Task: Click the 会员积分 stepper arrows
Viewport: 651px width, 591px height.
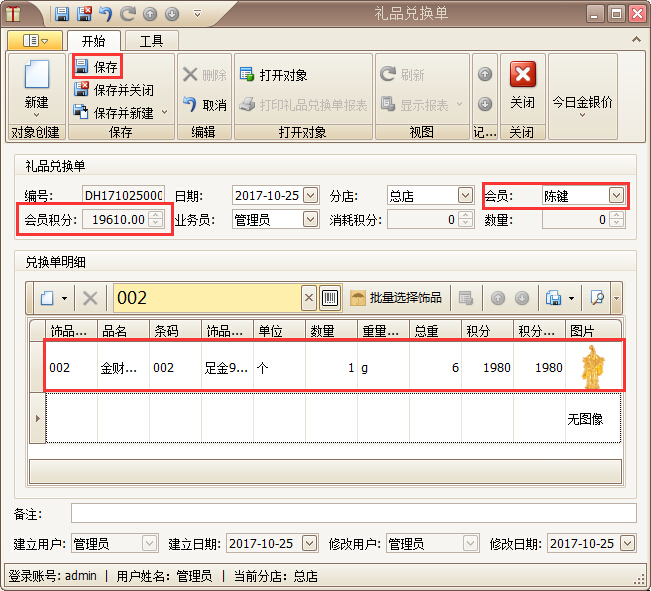Action: click(155, 219)
